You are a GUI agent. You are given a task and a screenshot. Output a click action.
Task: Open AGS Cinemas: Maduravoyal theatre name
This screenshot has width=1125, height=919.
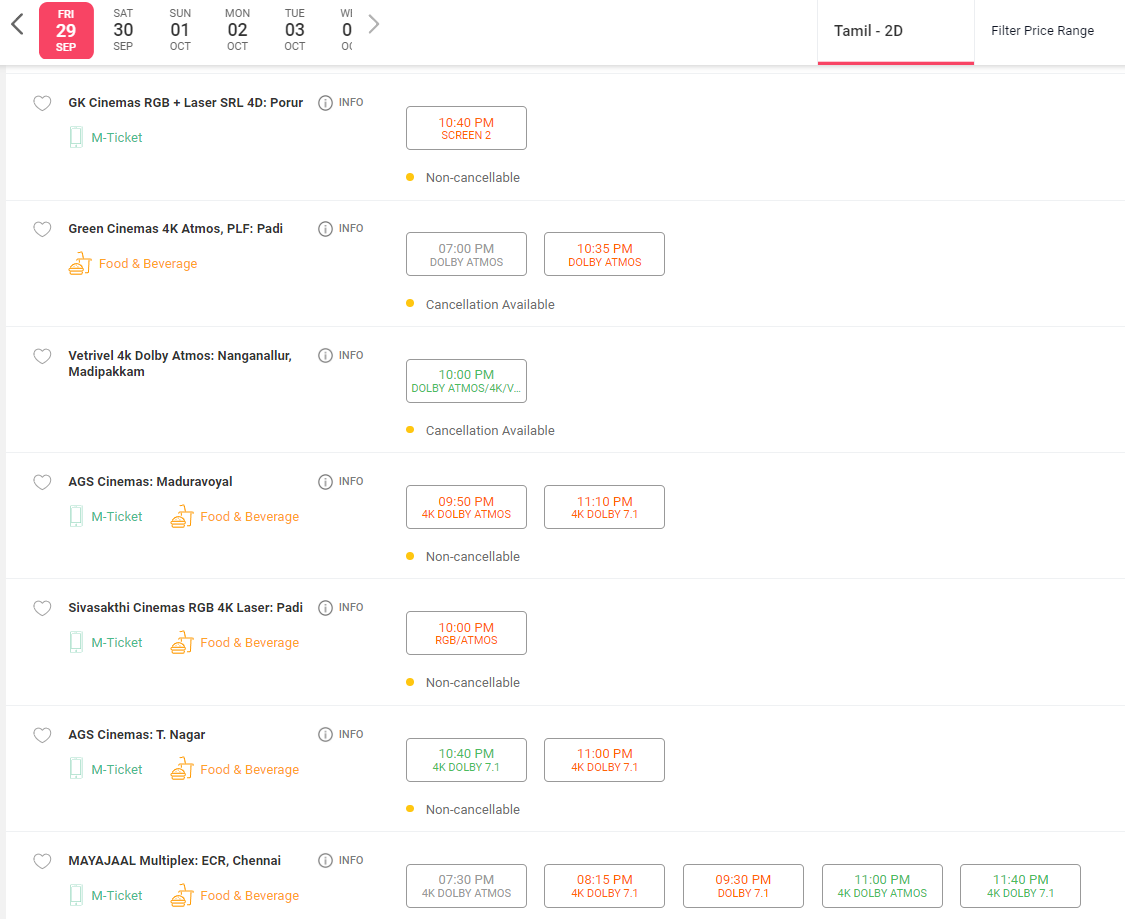coord(151,481)
